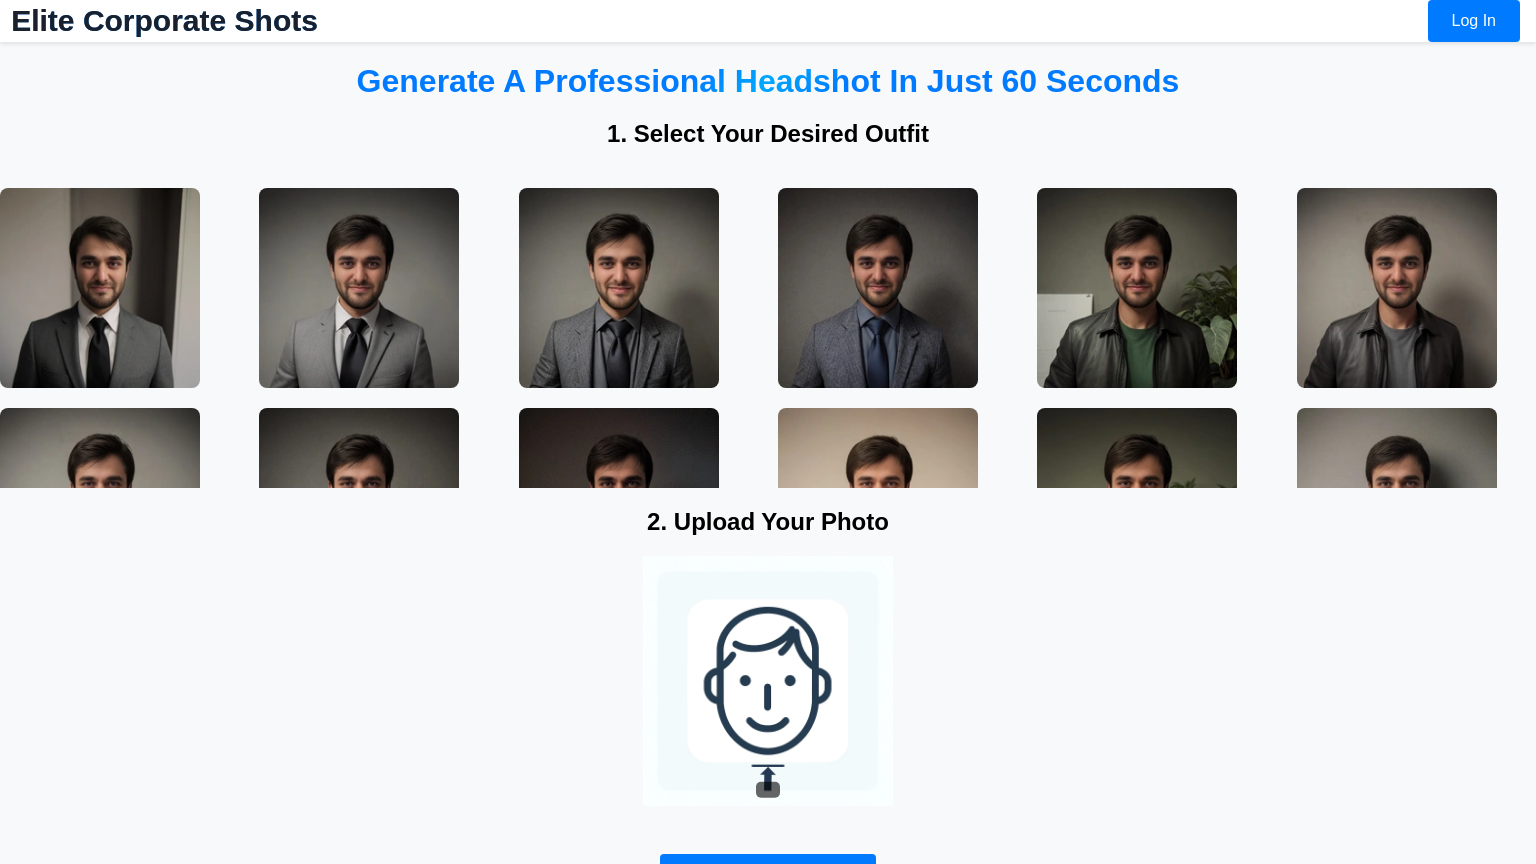Viewport: 1536px width, 864px height.
Task: Select the gray leather jacket outfit
Action: (1396, 287)
